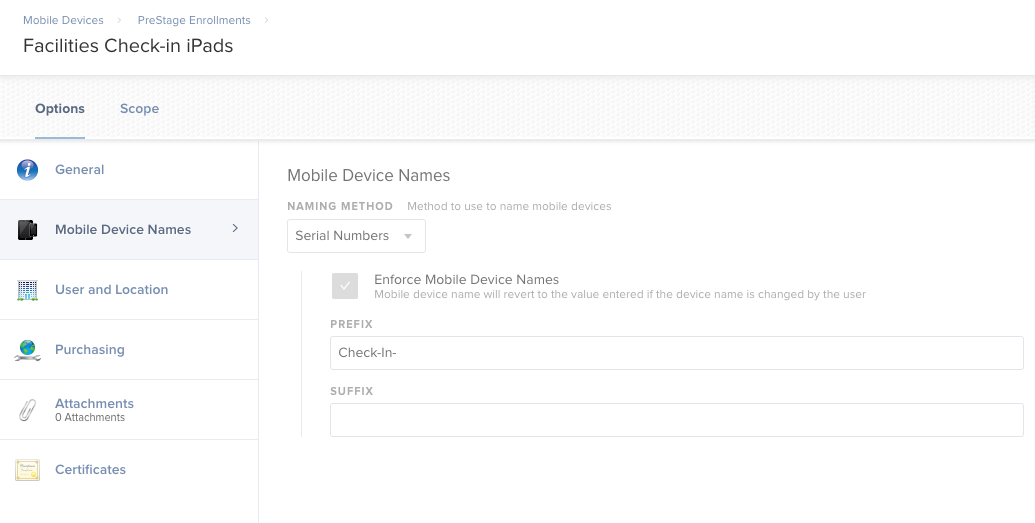
Task: Go to PreStage Enrollments breadcrumb
Action: (x=194, y=20)
